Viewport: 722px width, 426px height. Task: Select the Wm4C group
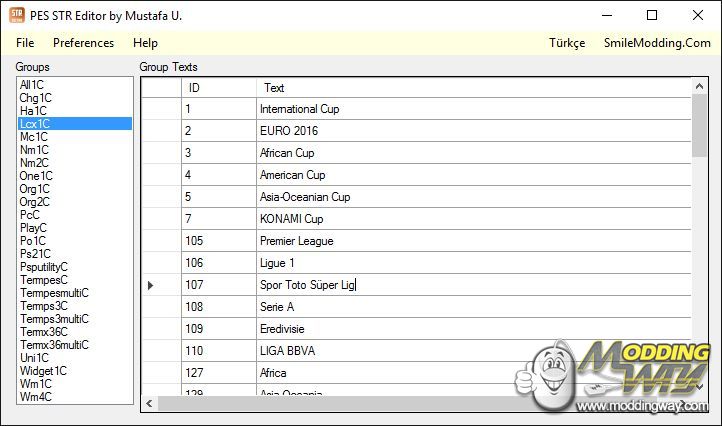coord(35,397)
